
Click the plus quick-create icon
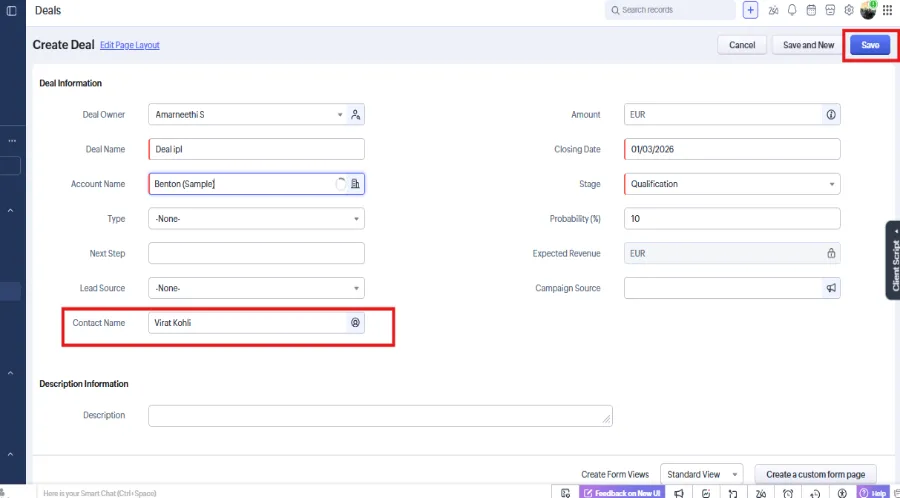coord(750,10)
